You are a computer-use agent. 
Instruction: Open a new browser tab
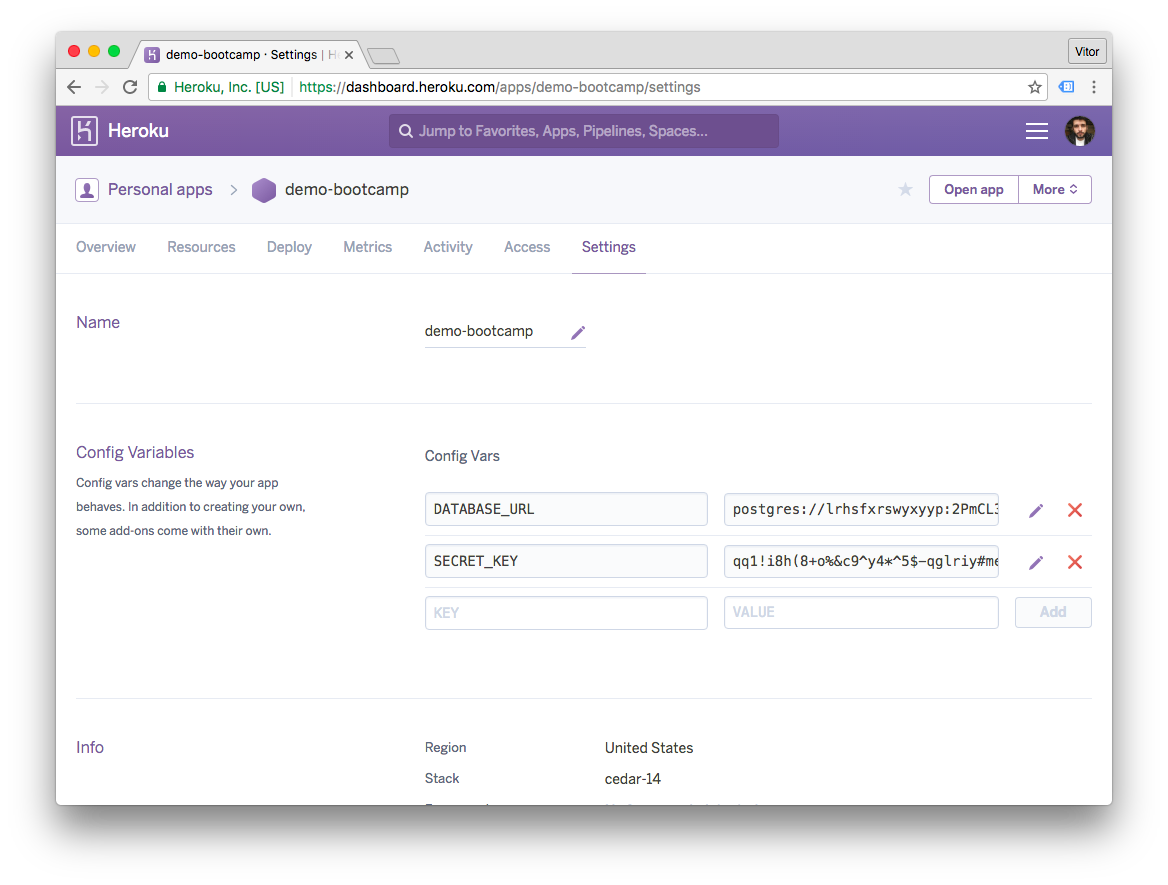384,56
